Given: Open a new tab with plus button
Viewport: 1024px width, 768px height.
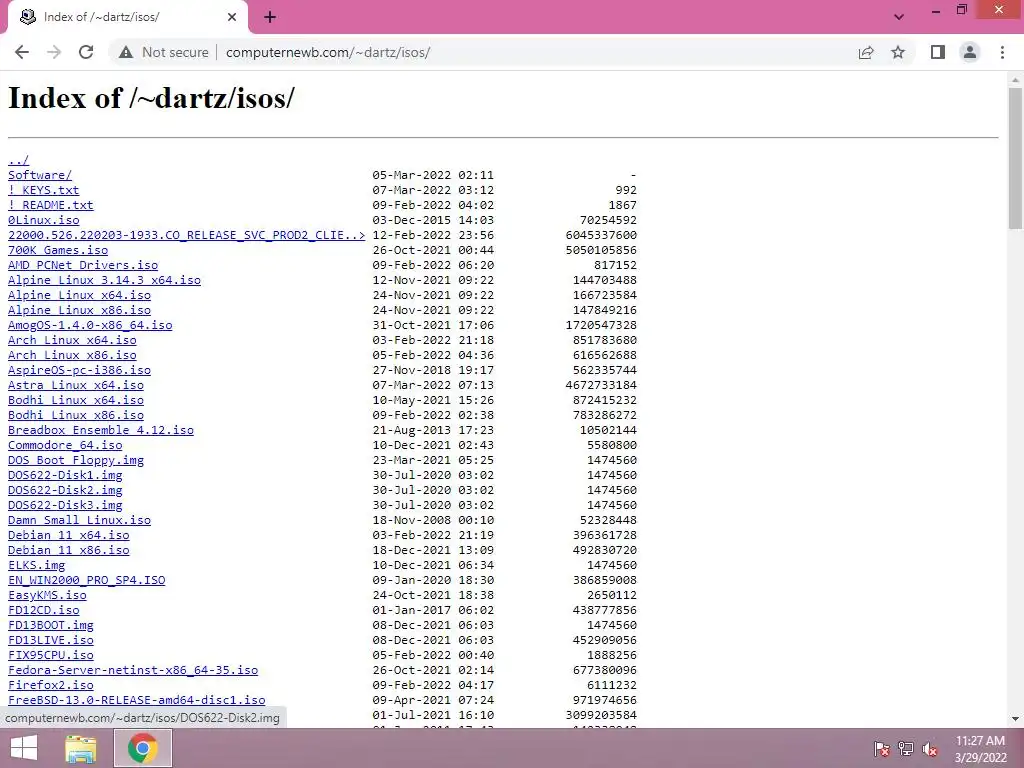Looking at the screenshot, I should click(x=270, y=17).
